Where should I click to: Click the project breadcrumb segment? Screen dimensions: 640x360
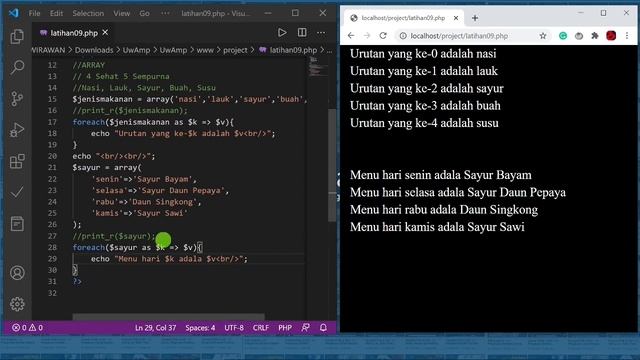coord(235,50)
